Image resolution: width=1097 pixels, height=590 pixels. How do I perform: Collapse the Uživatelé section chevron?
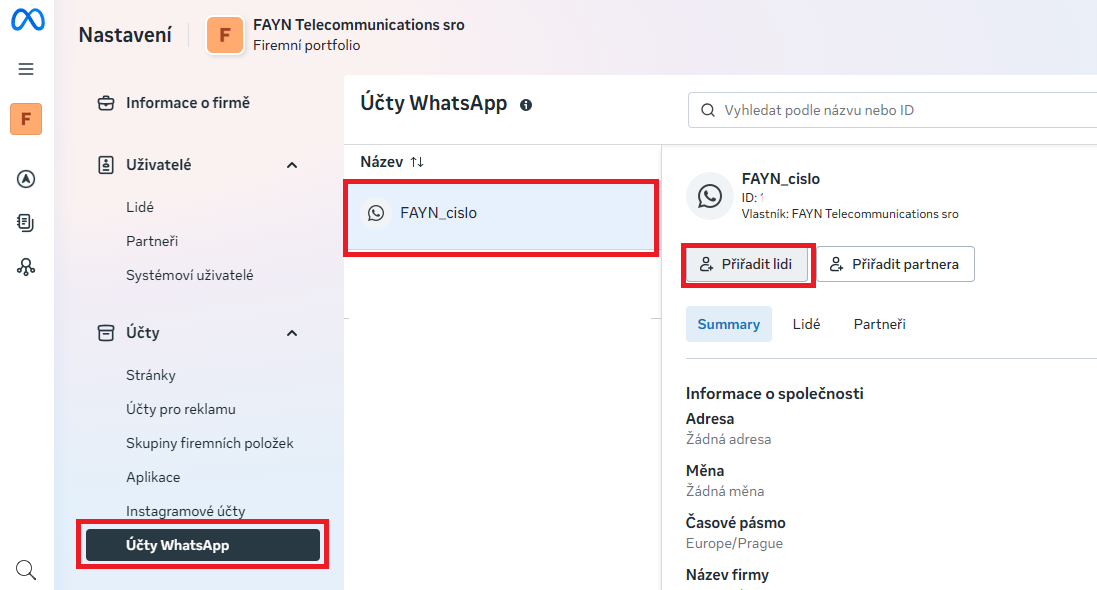coord(292,165)
